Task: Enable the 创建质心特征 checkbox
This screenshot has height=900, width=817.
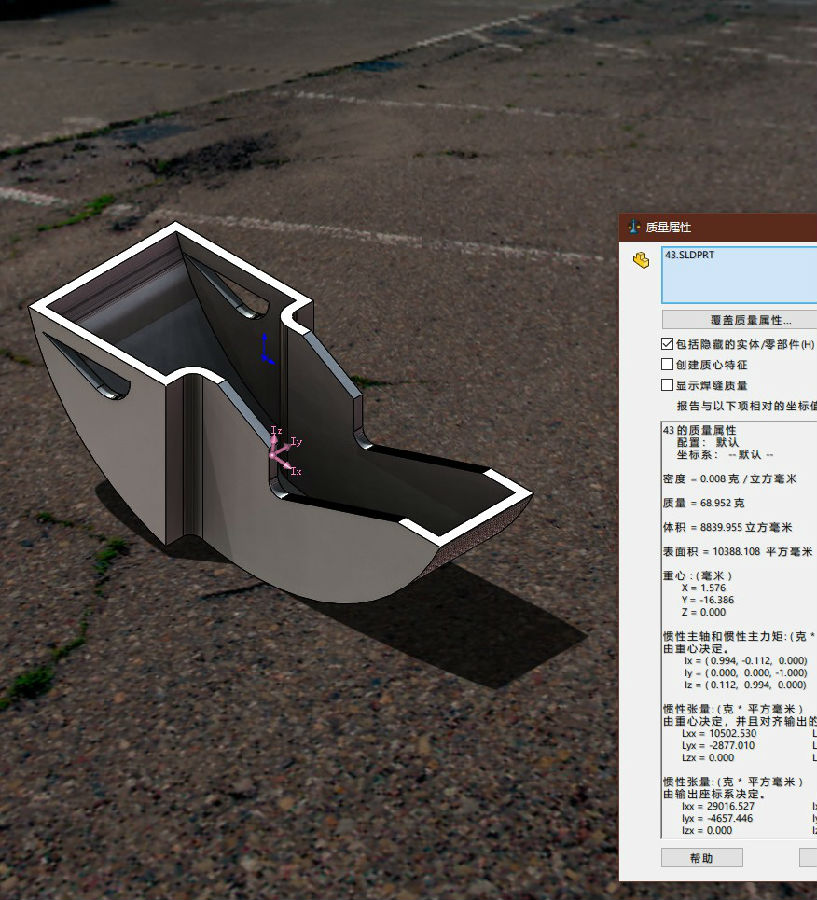Action: 667,365
